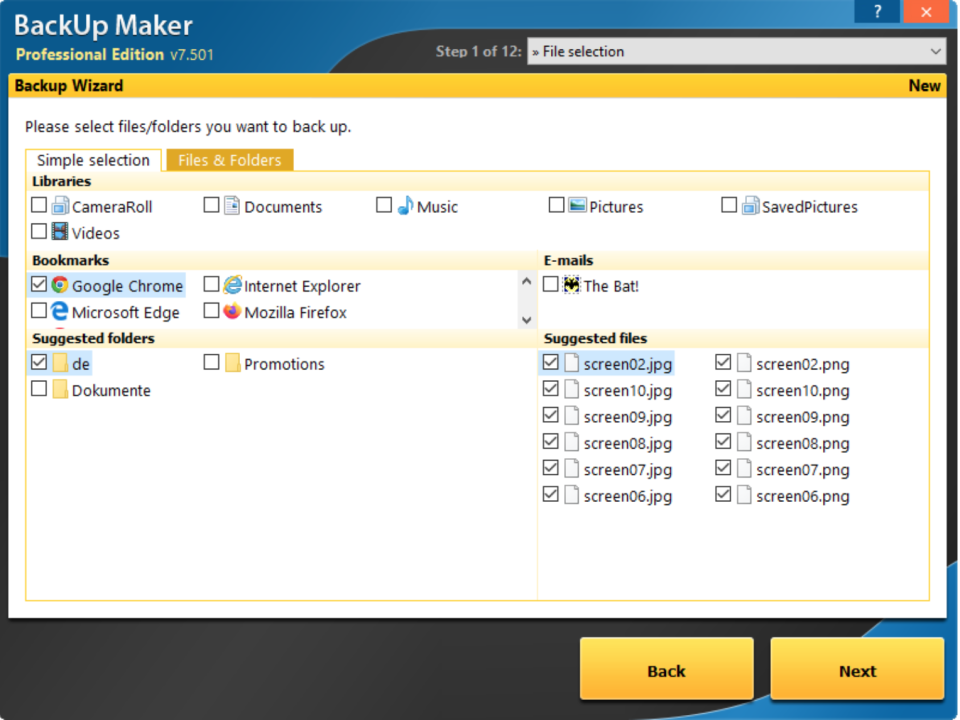Check the Promotions folder checkbox
The height and width of the screenshot is (720, 960).
coord(211,362)
